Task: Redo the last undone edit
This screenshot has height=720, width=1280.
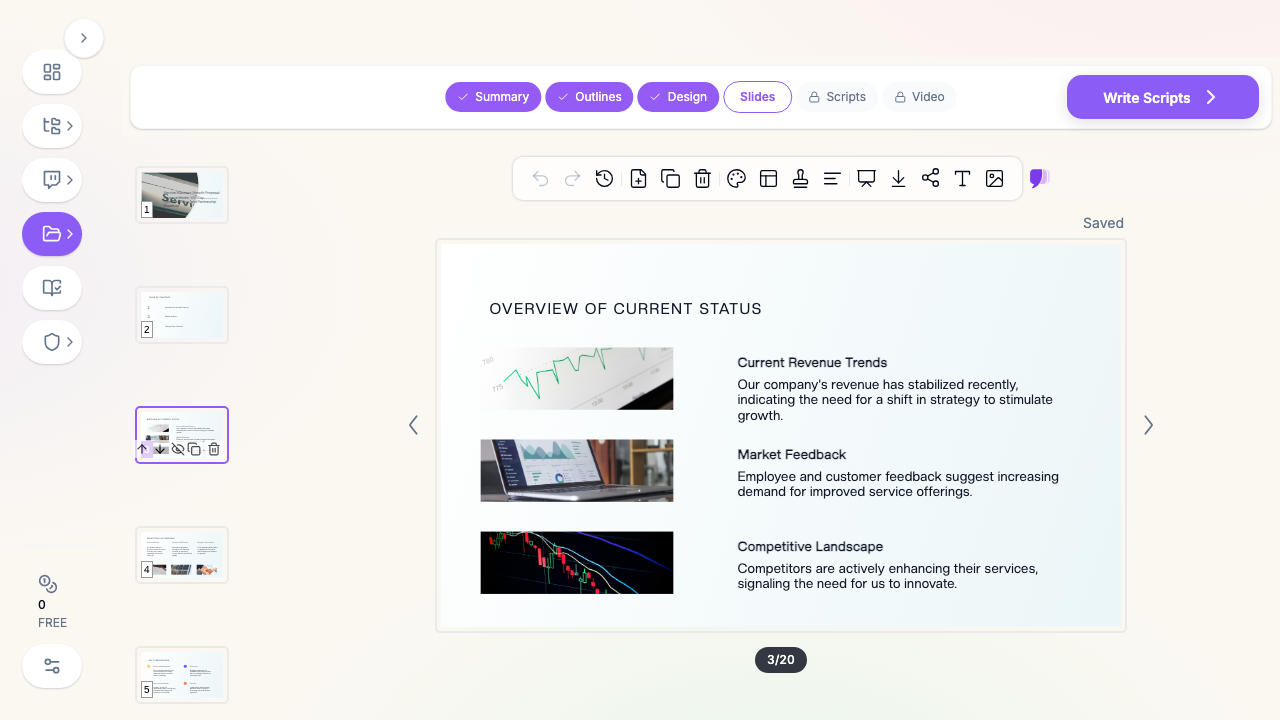Action: tap(573, 179)
